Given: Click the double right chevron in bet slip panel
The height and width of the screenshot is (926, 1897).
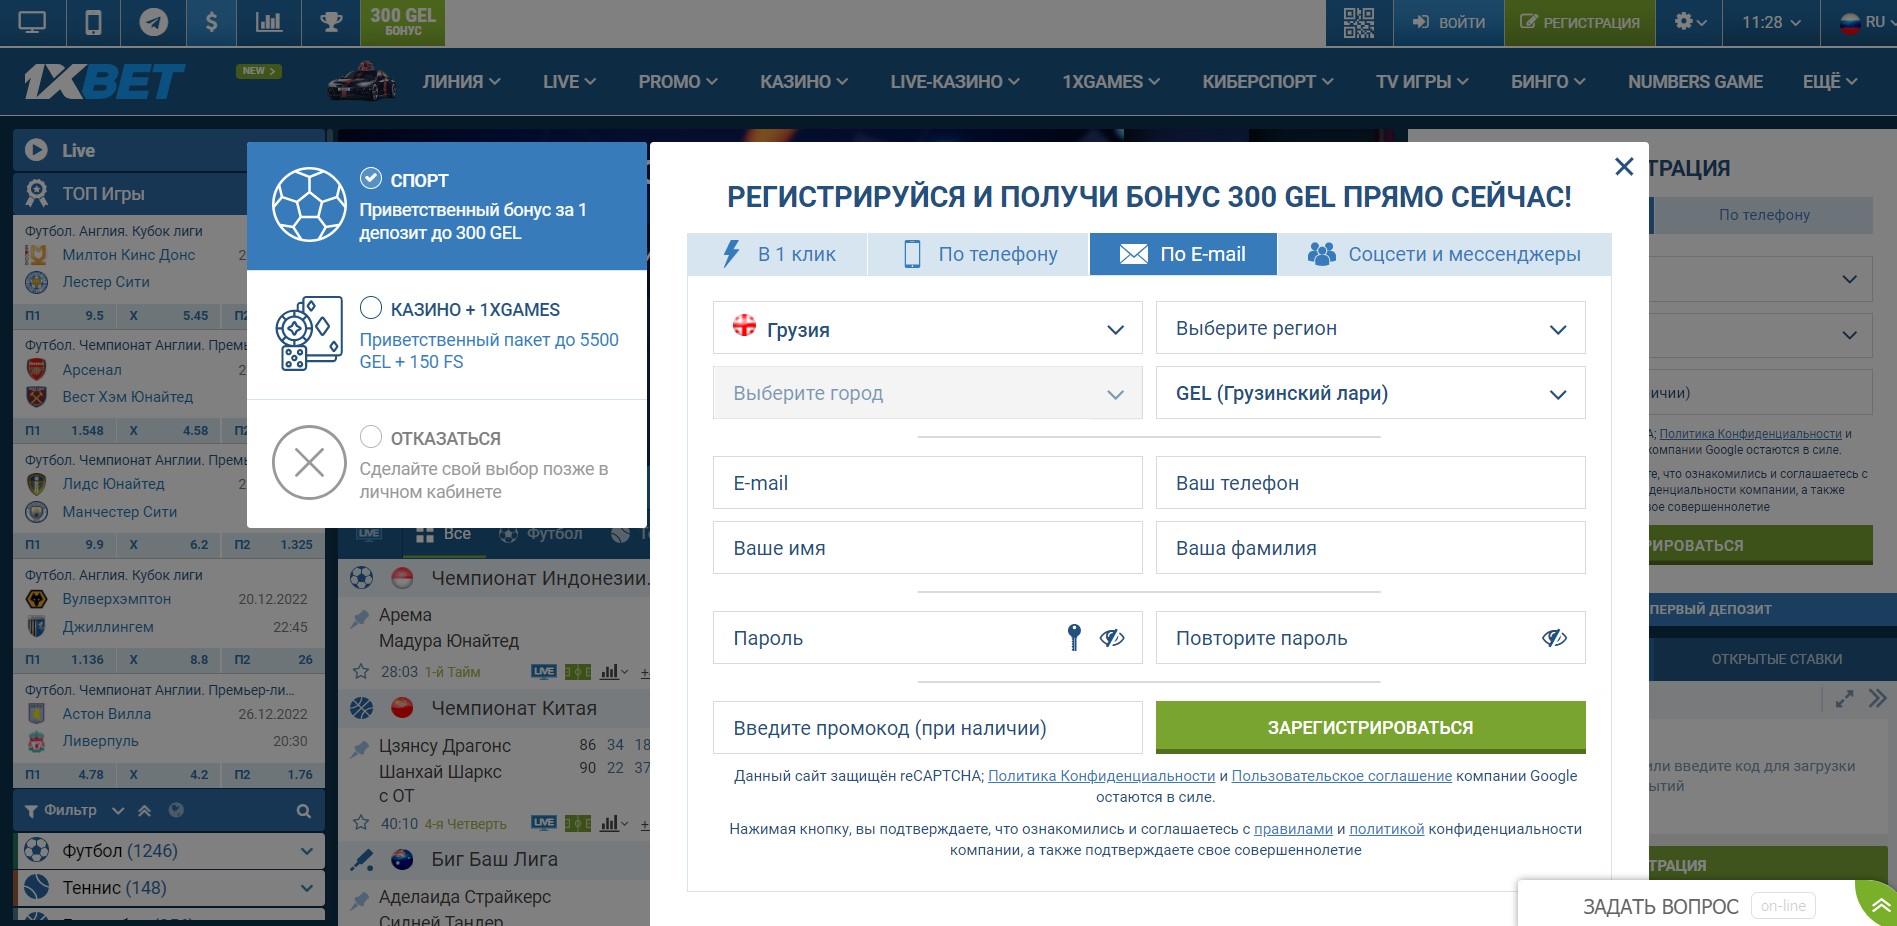Looking at the screenshot, I should [x=1877, y=698].
